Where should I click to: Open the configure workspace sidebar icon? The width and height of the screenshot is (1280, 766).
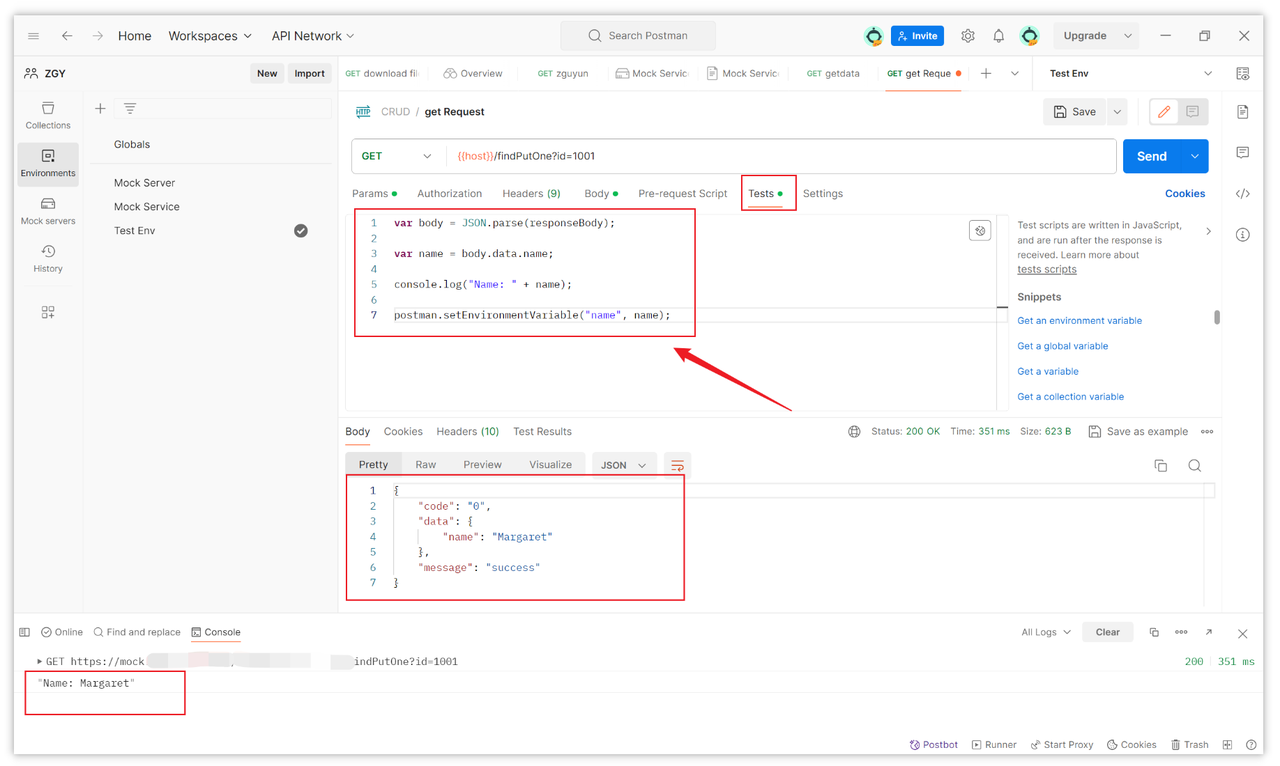point(48,312)
